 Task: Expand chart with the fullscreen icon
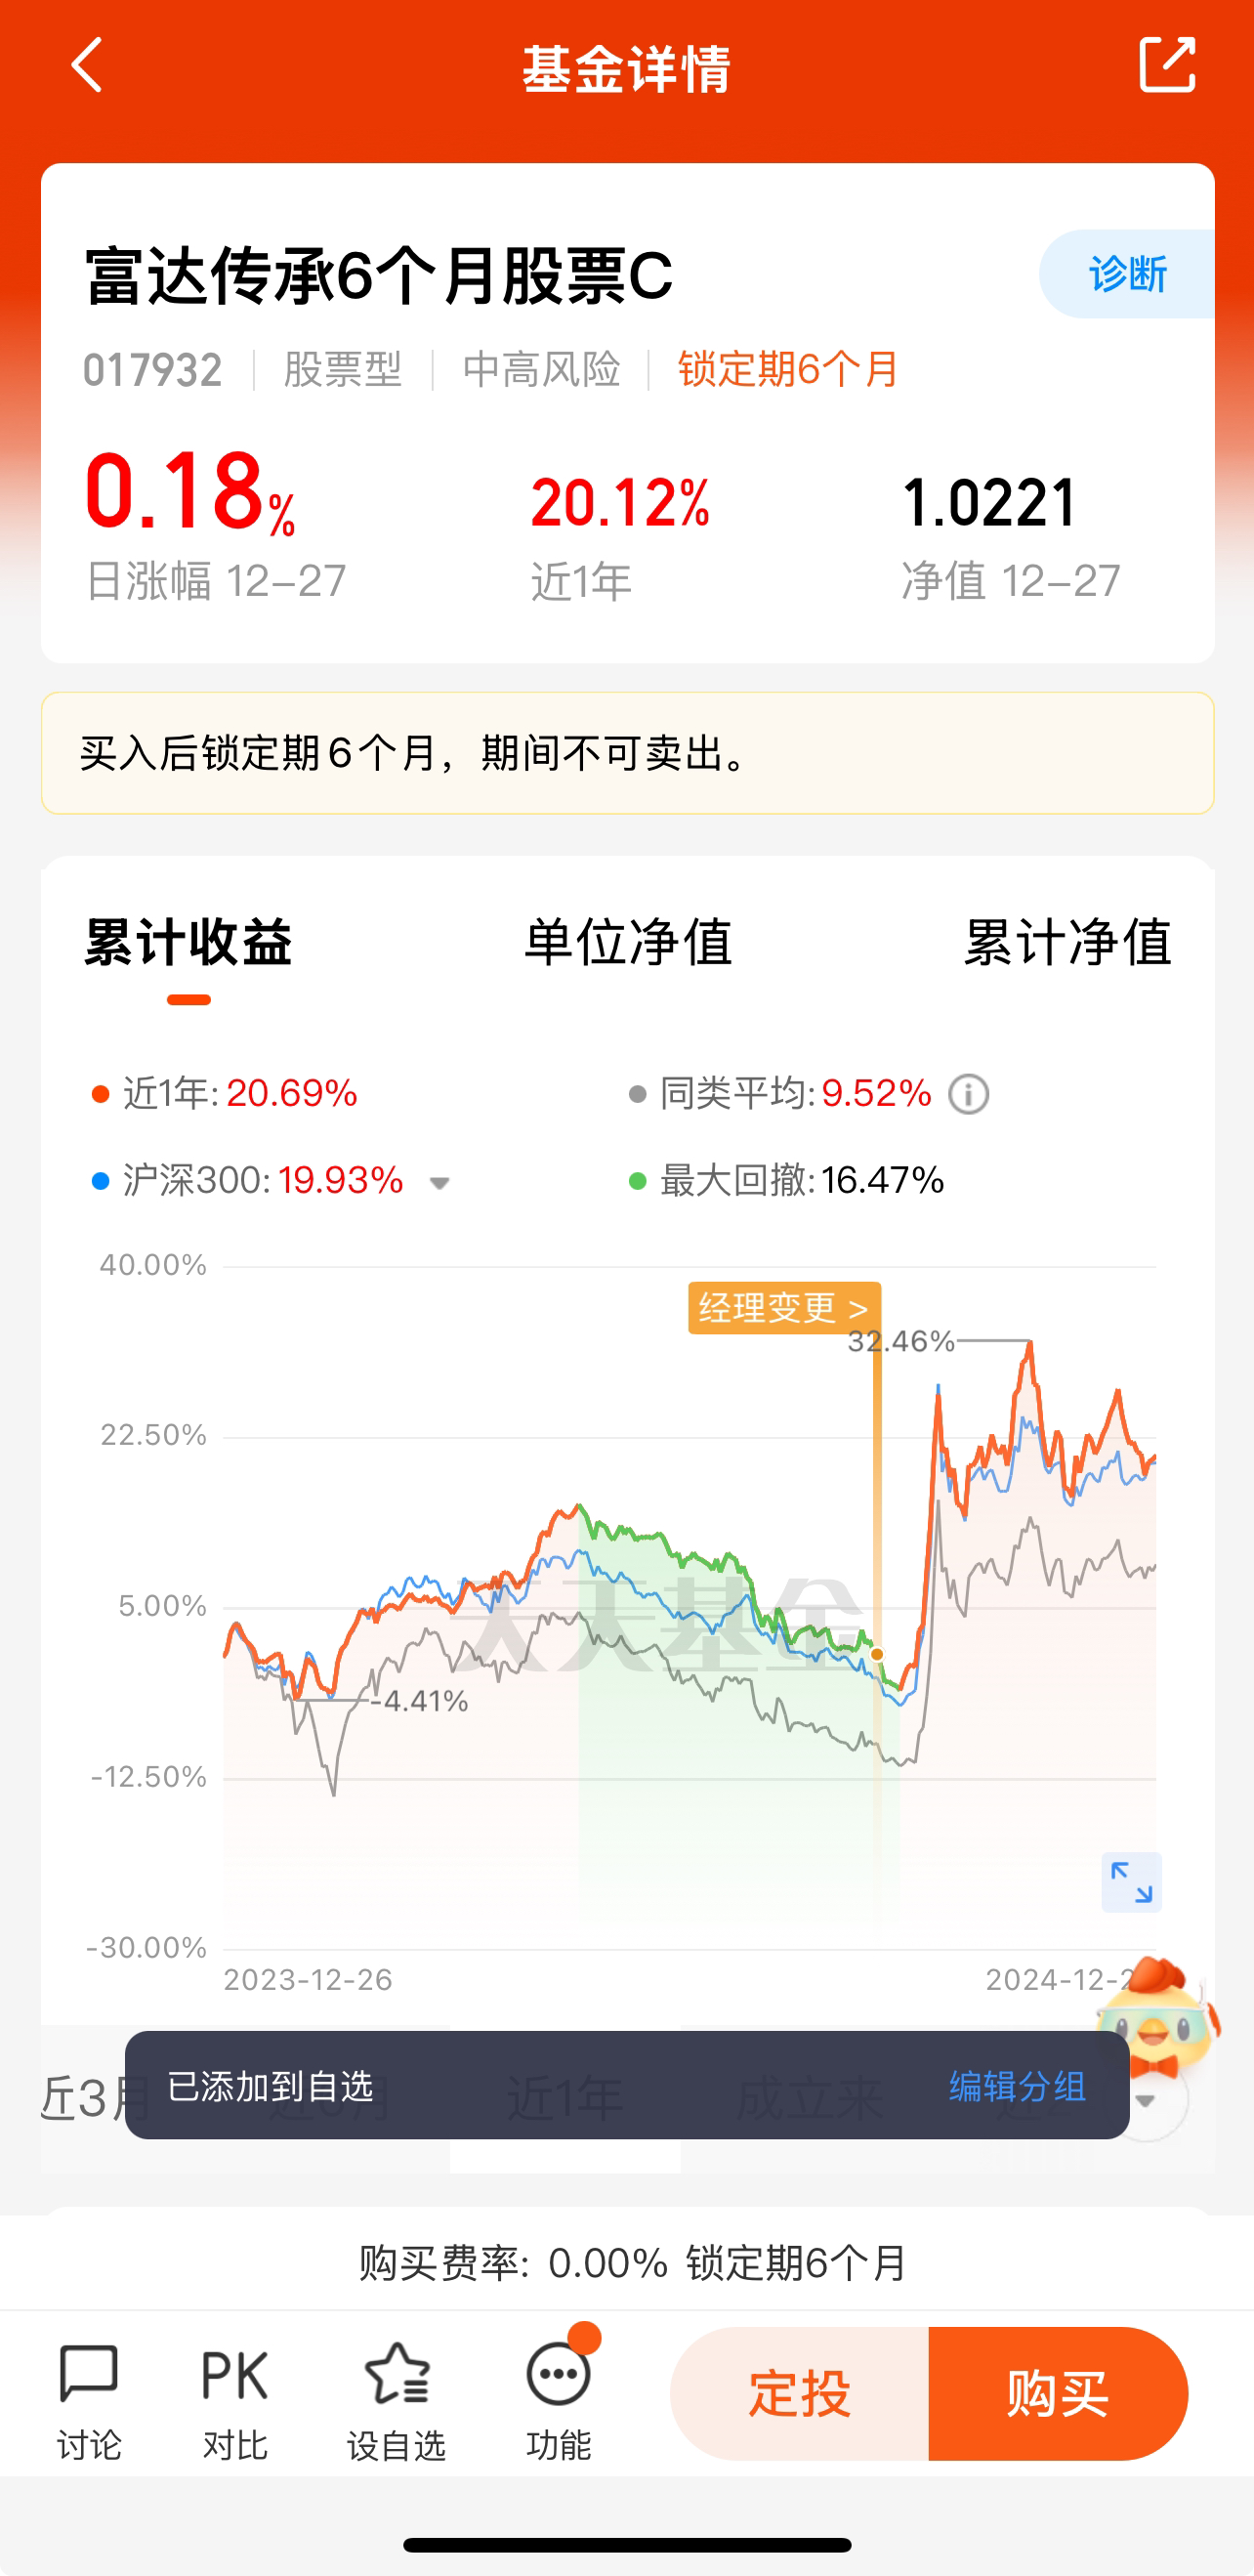click(x=1131, y=1882)
